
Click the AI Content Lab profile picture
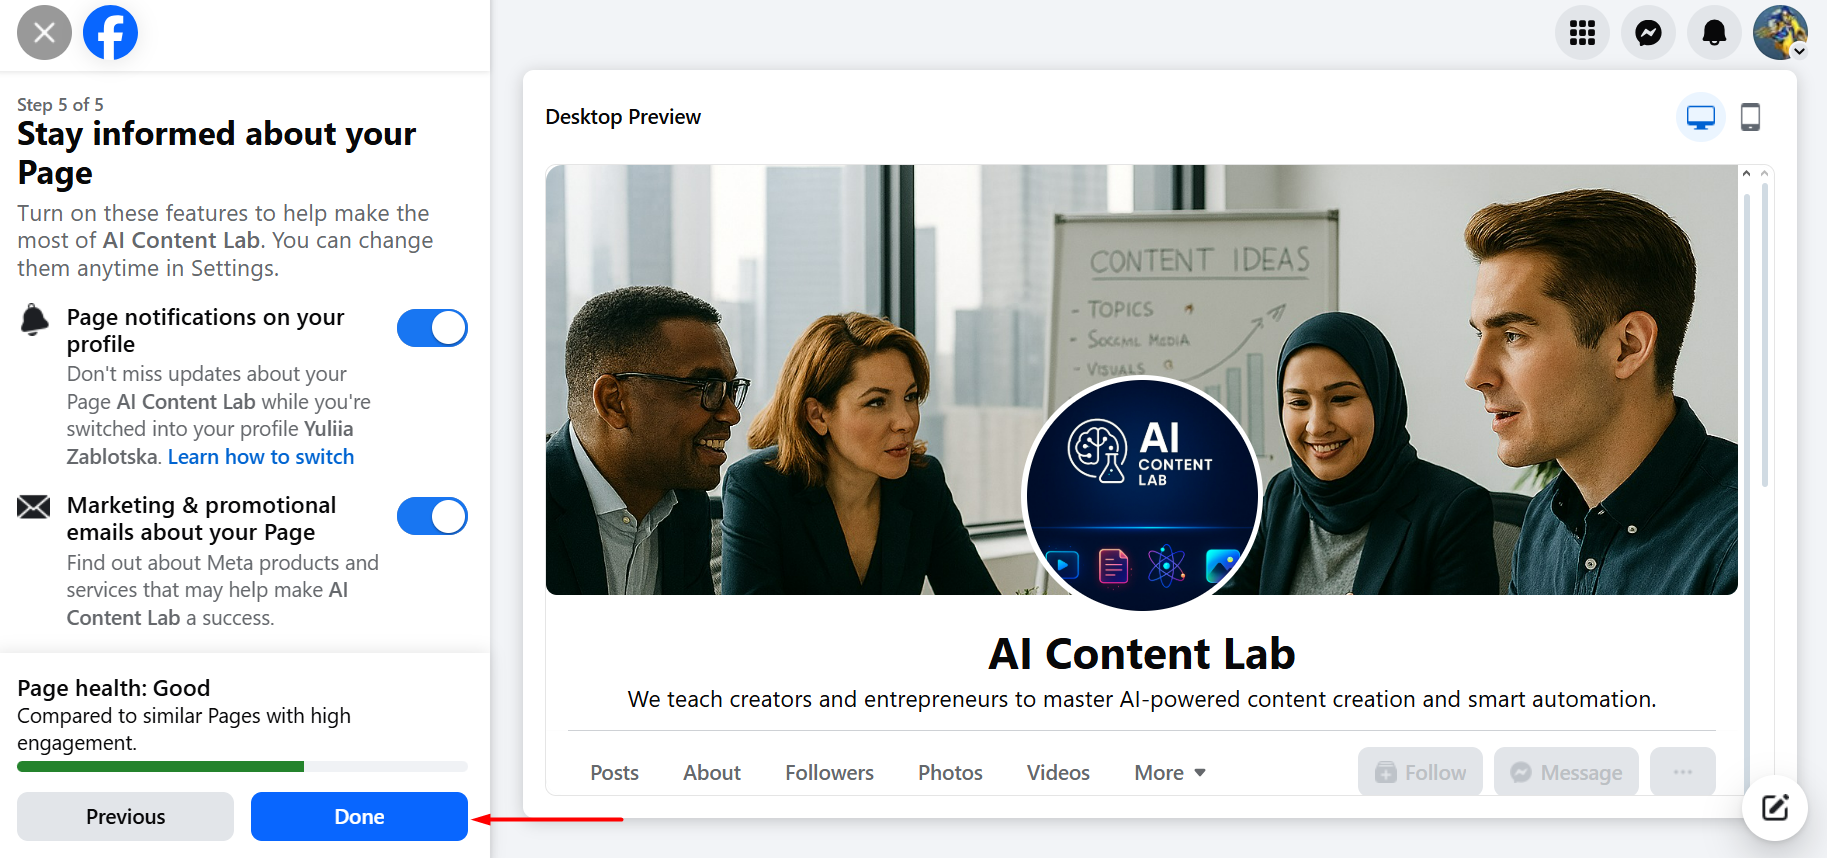click(x=1142, y=494)
